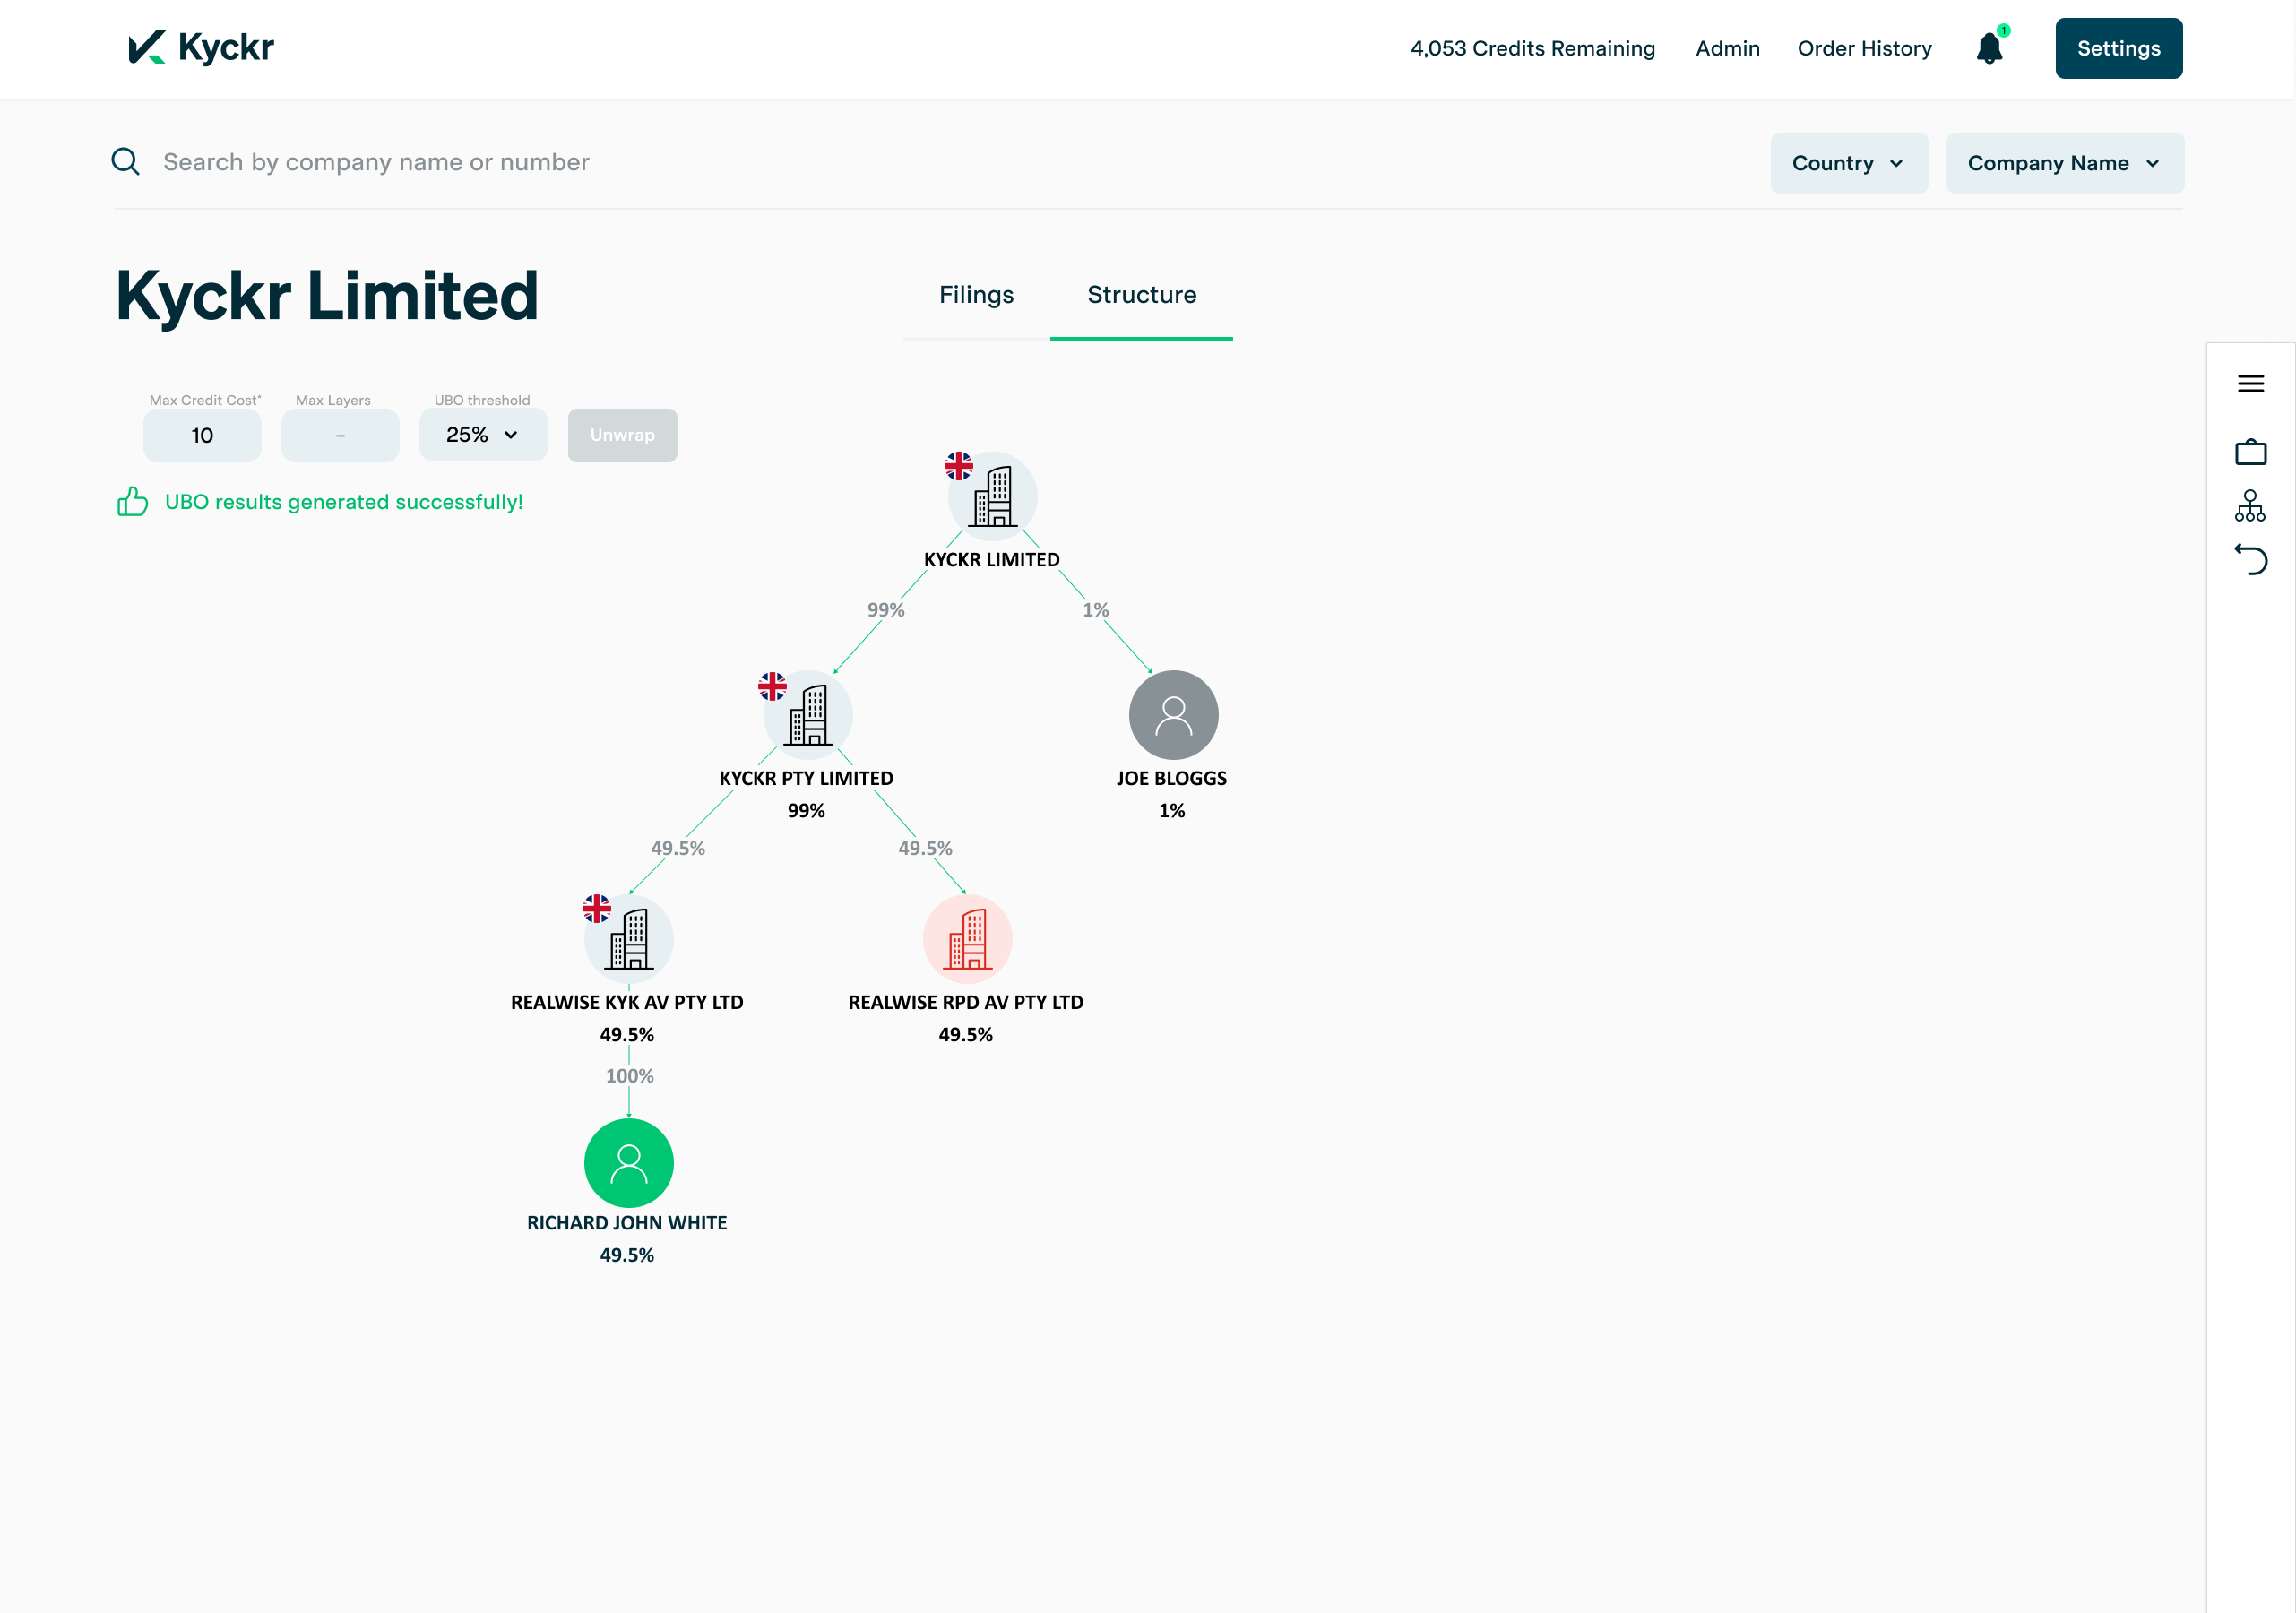Select the green RICHARD JOHN WHITE node
This screenshot has width=2296, height=1613.
(x=629, y=1163)
